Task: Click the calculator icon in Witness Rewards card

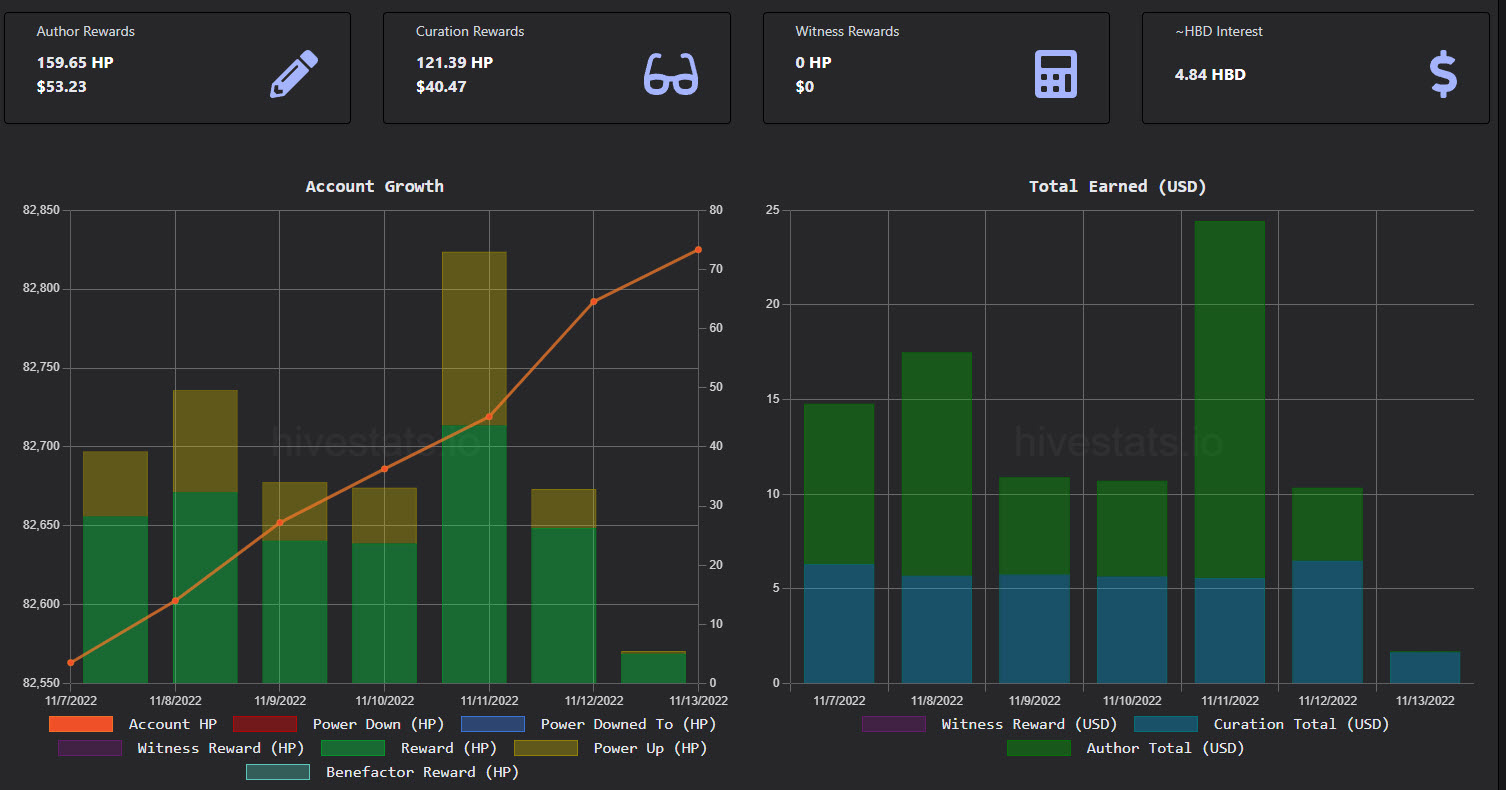Action: [x=1055, y=74]
